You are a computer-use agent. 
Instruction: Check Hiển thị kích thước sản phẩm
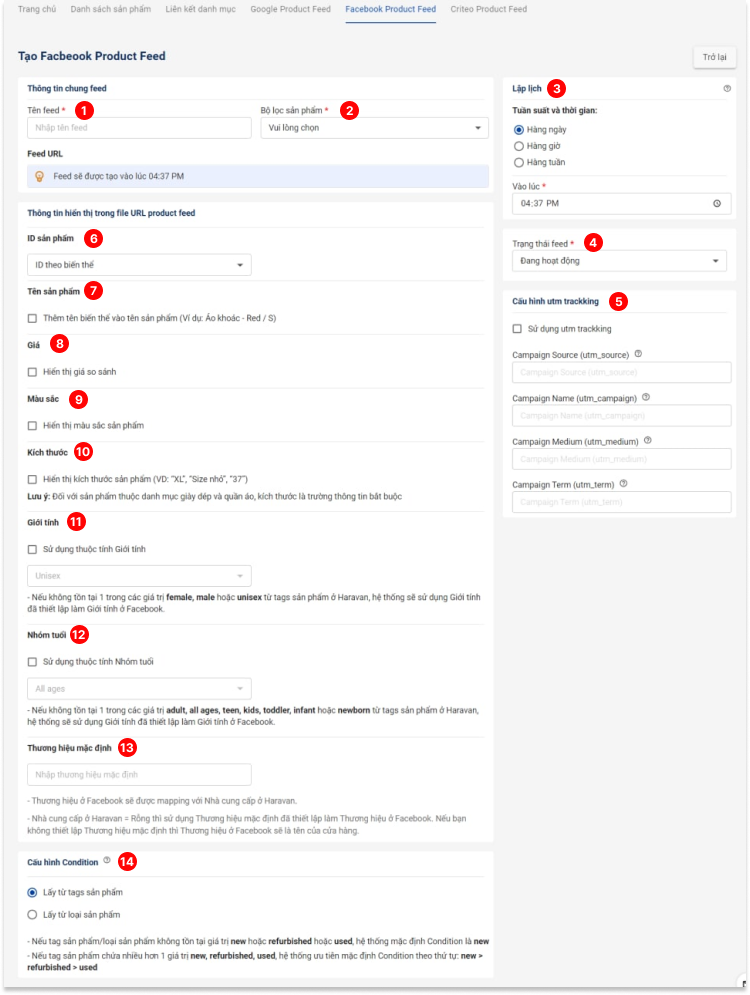tap(32, 479)
